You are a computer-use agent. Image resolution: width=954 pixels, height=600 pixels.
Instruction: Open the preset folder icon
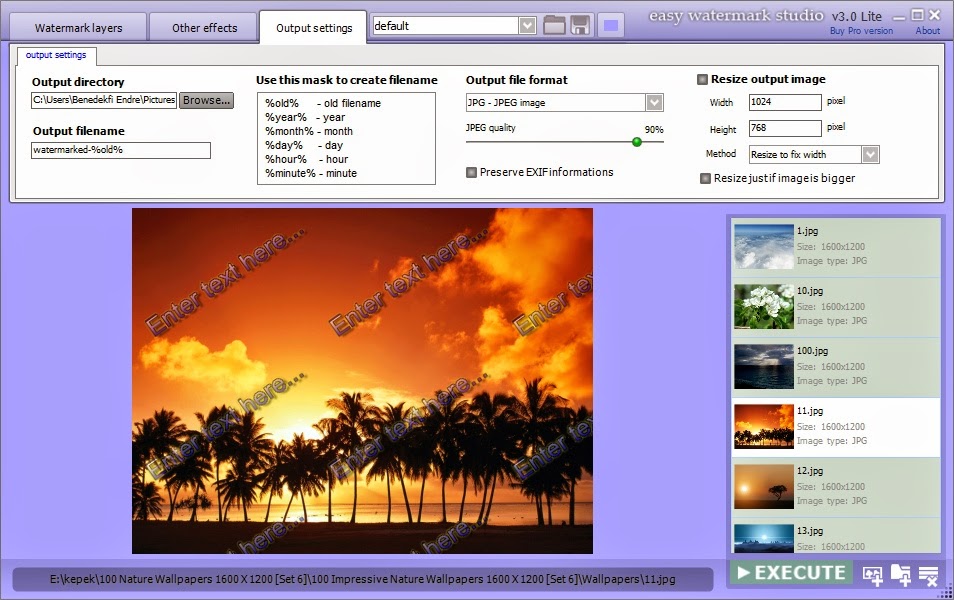tap(554, 26)
